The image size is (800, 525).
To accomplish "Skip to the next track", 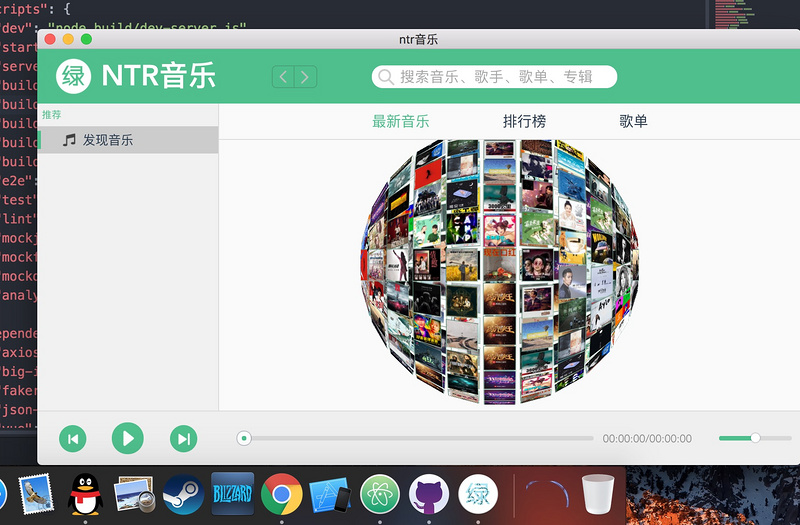I will 184,438.
